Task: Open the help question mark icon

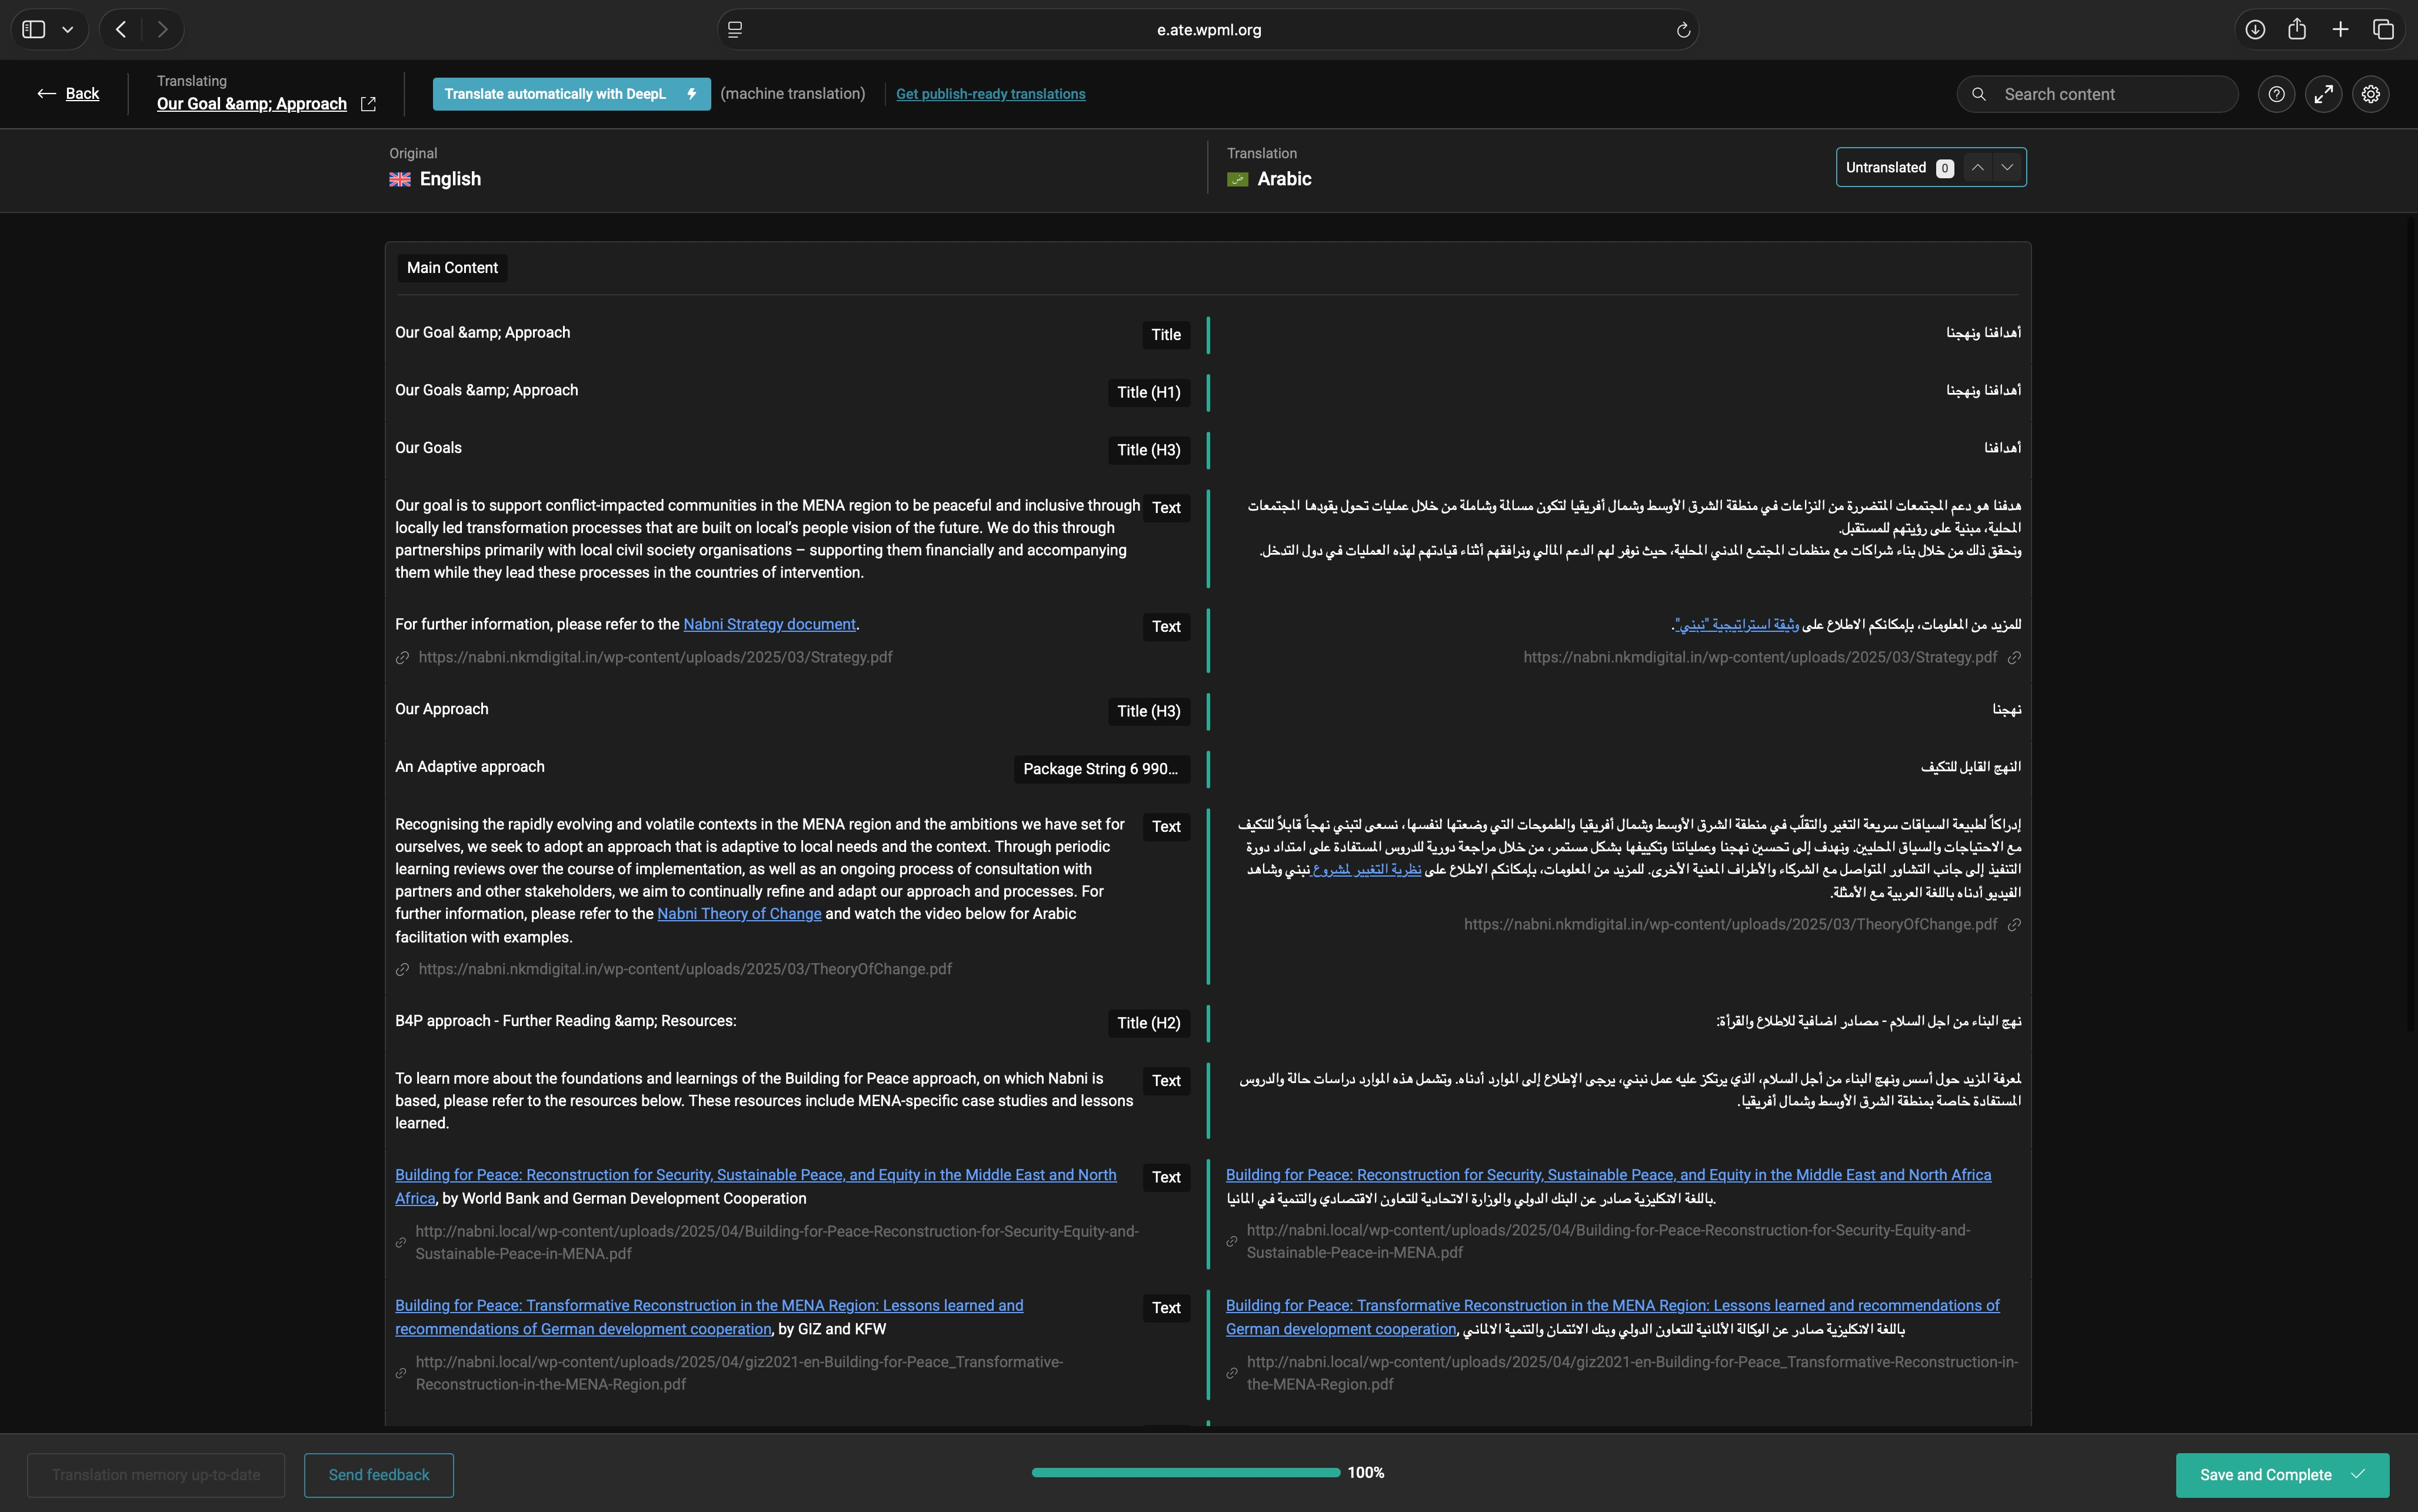Action: point(2276,94)
